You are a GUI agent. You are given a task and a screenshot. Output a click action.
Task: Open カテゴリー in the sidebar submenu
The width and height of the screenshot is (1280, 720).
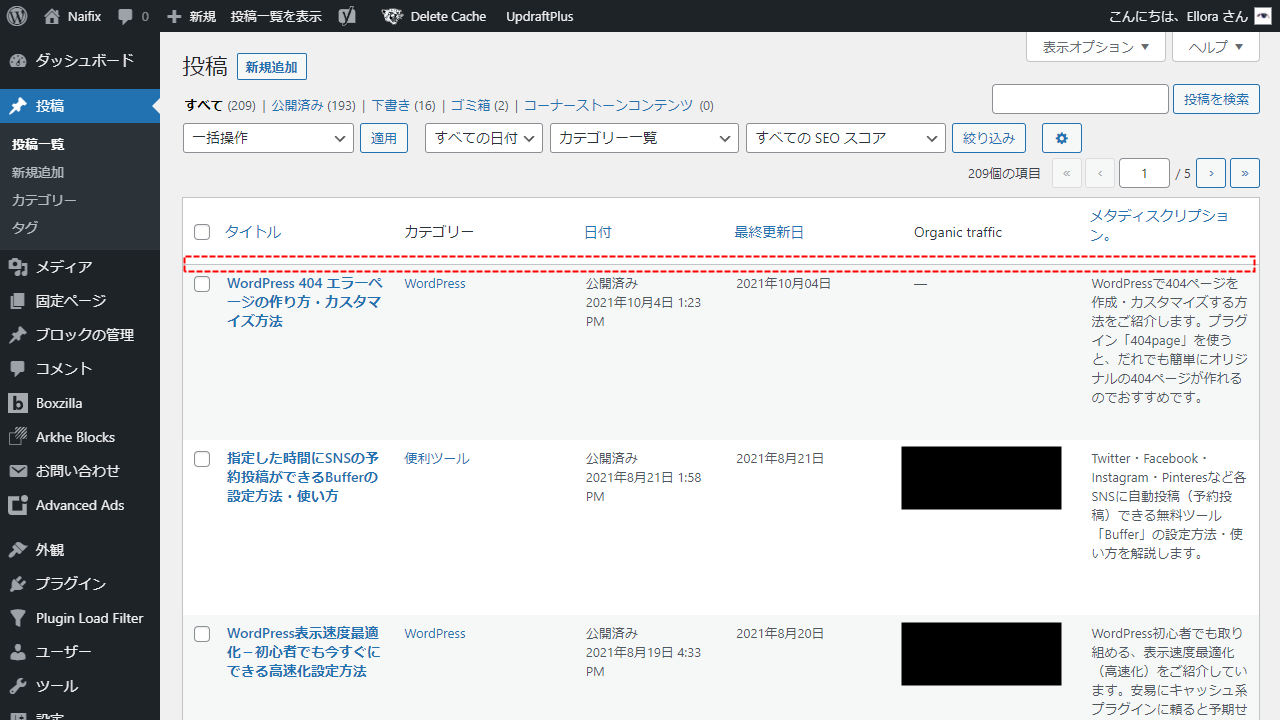point(44,200)
